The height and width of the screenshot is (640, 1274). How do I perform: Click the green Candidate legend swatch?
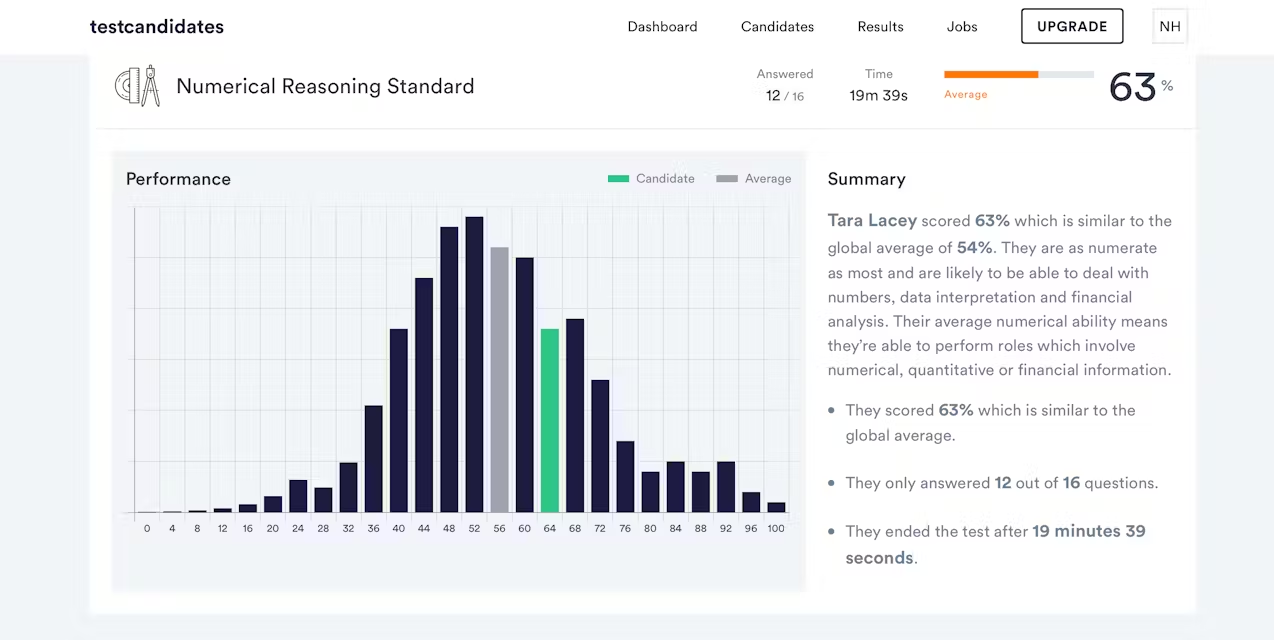point(618,179)
